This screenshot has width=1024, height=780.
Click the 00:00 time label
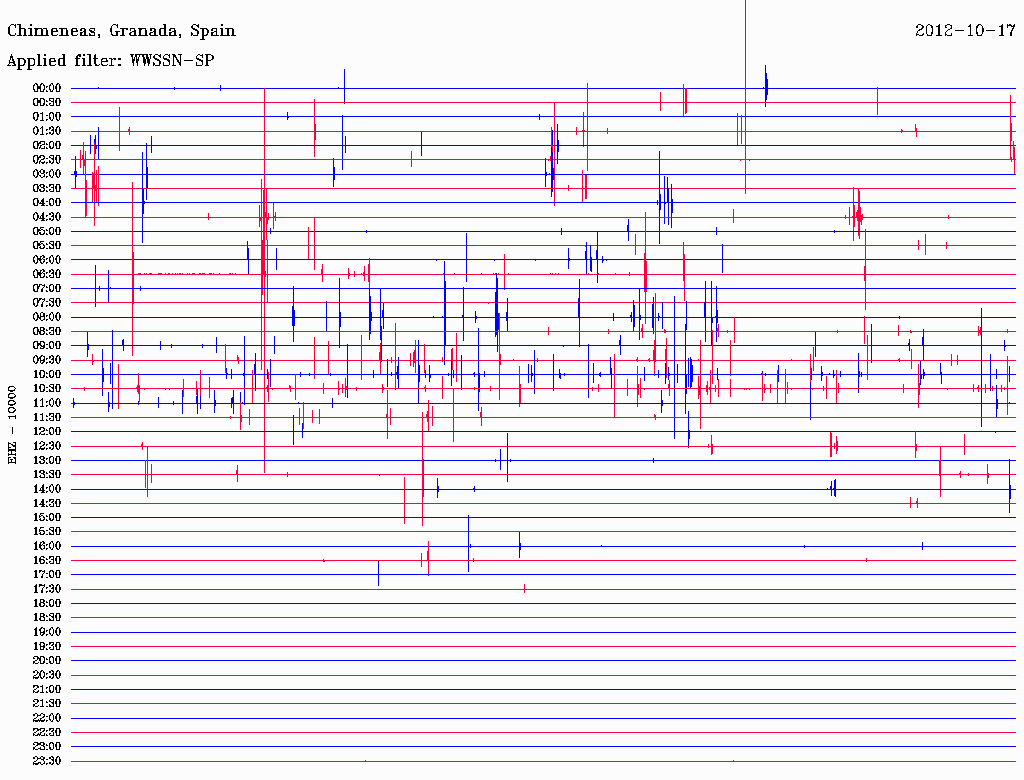click(47, 88)
